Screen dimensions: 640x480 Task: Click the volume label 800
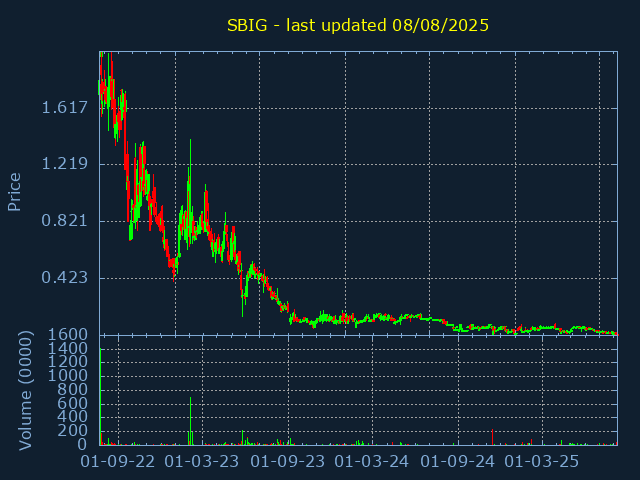tap(72, 389)
